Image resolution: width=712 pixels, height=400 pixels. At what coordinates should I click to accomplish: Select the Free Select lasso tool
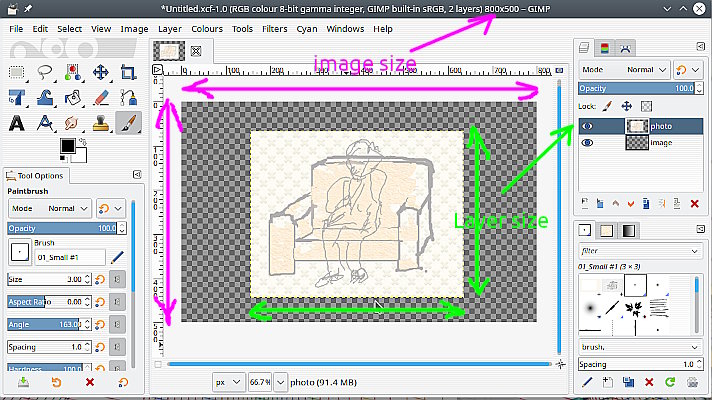tap(44, 72)
